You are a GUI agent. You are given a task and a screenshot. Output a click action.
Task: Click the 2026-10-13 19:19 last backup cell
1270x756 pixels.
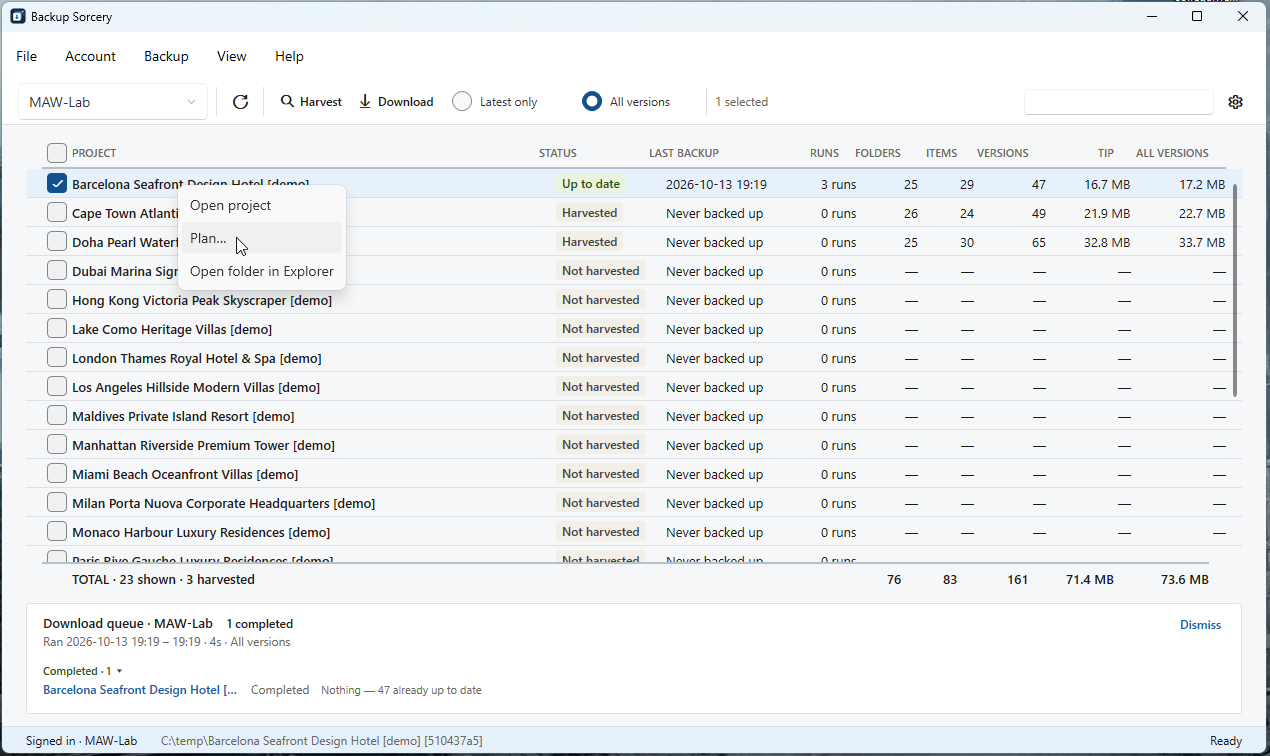(x=716, y=184)
